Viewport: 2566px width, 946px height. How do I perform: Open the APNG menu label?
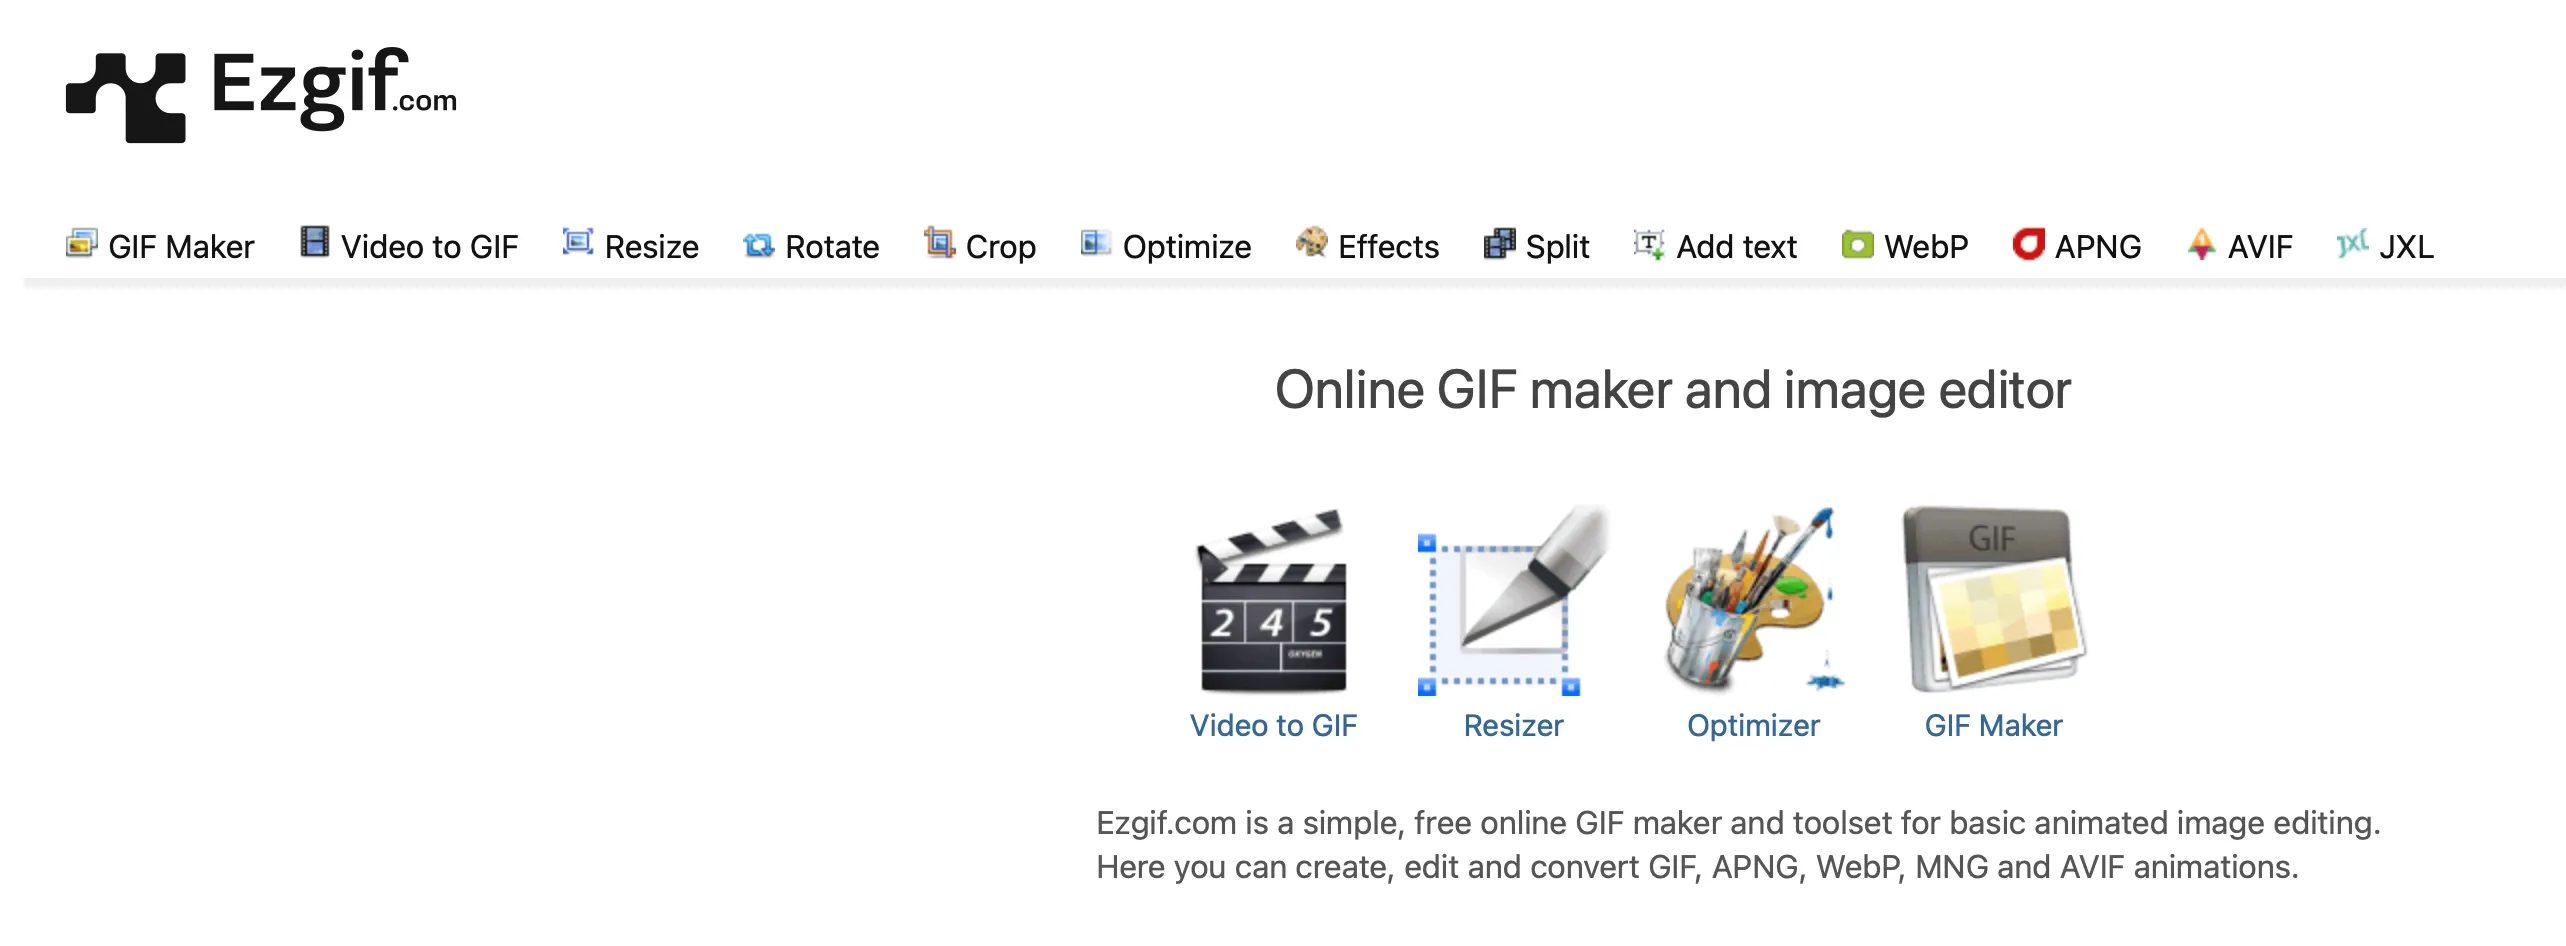pos(2098,247)
